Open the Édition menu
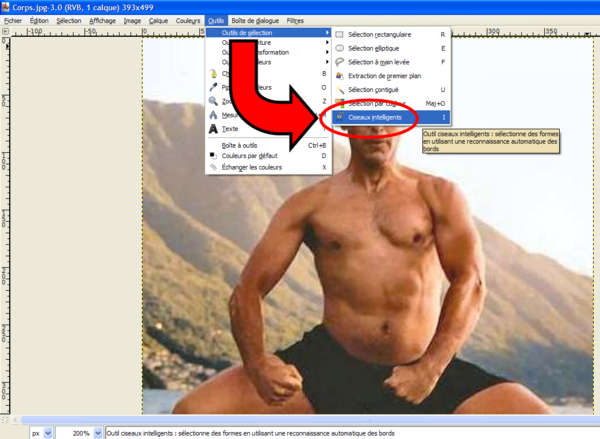Image resolution: width=600 pixels, height=439 pixels. (x=39, y=21)
